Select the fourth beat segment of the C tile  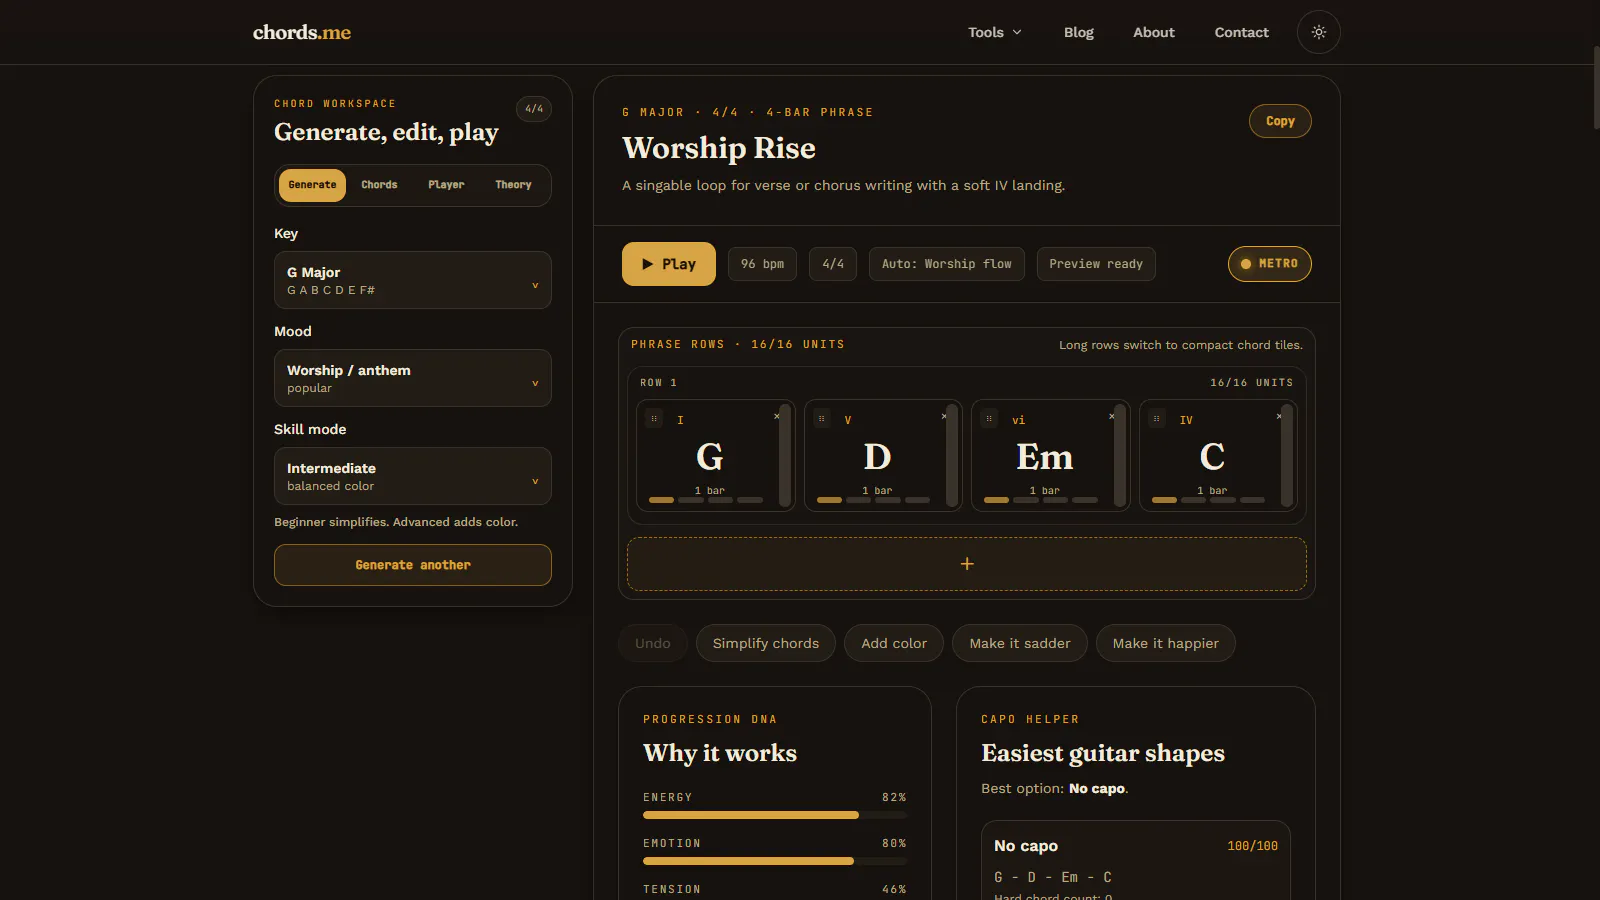[x=1252, y=500]
